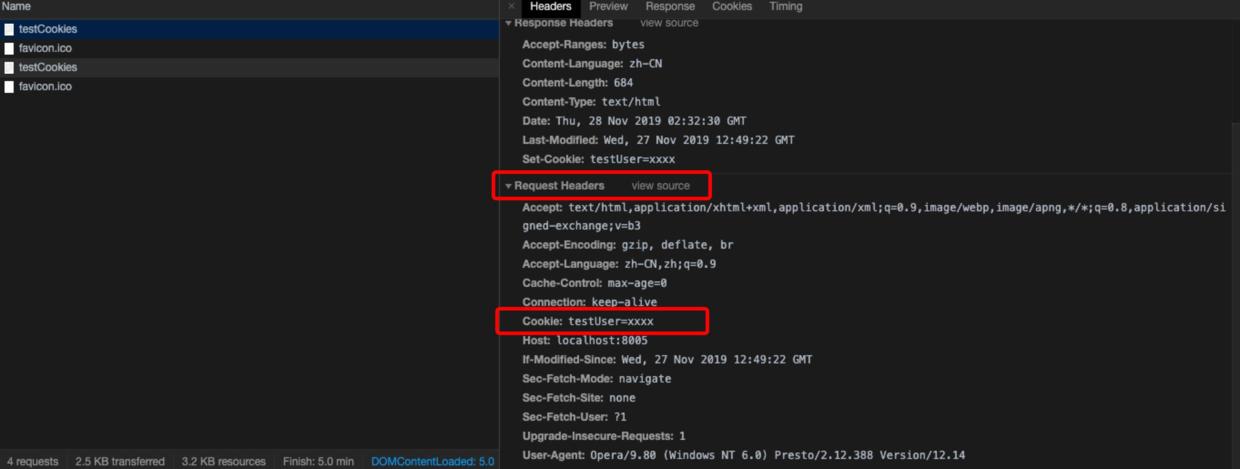
Task: Select the second testCookies request row
Action: 48,67
